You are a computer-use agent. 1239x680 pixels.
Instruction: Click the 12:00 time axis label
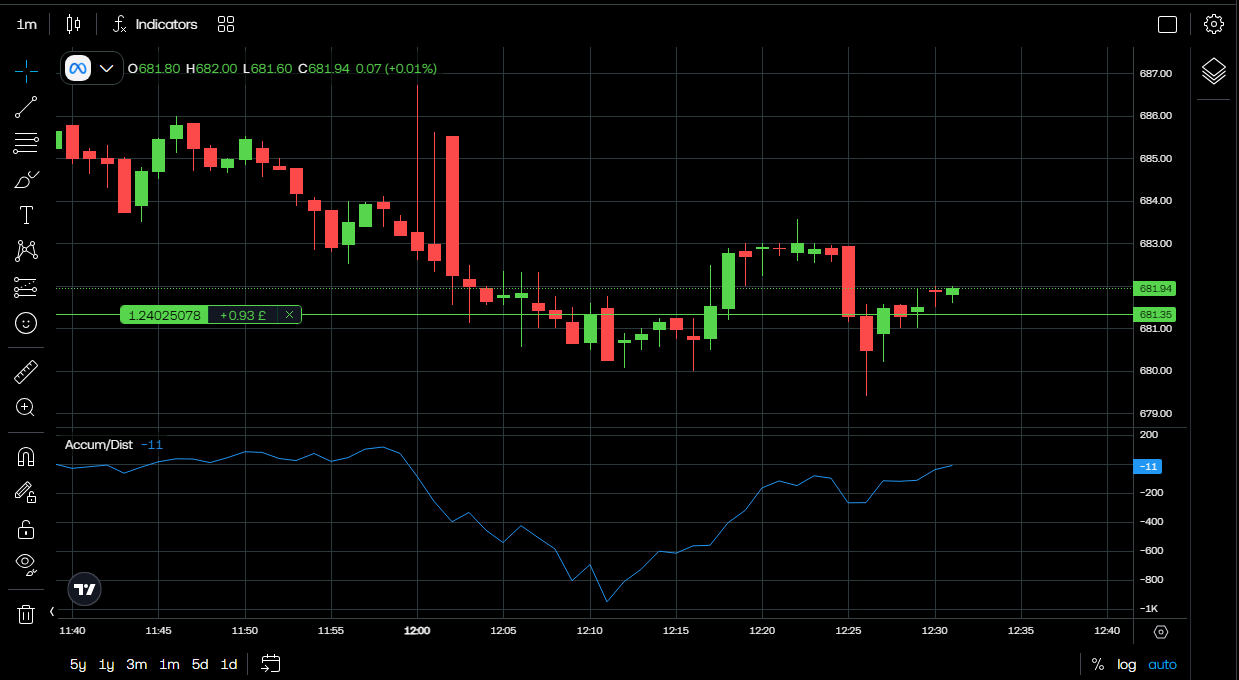pyautogui.click(x=417, y=631)
